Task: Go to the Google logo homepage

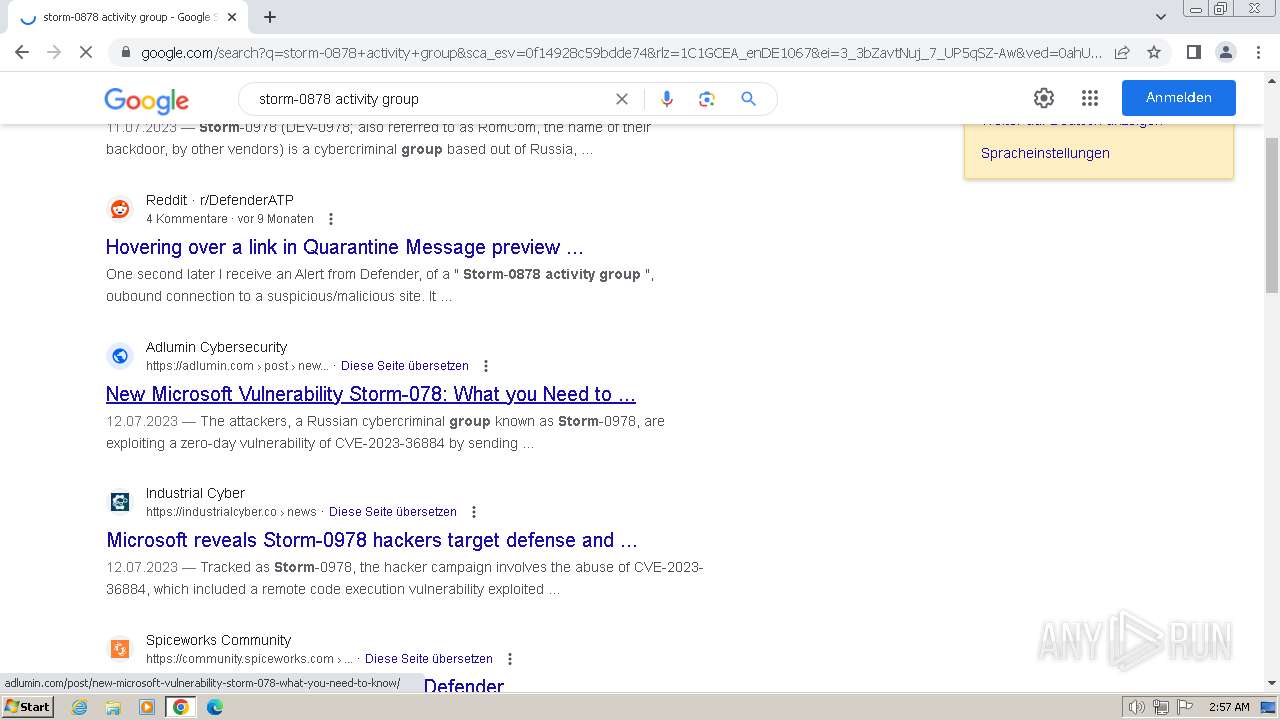Action: coord(146,100)
